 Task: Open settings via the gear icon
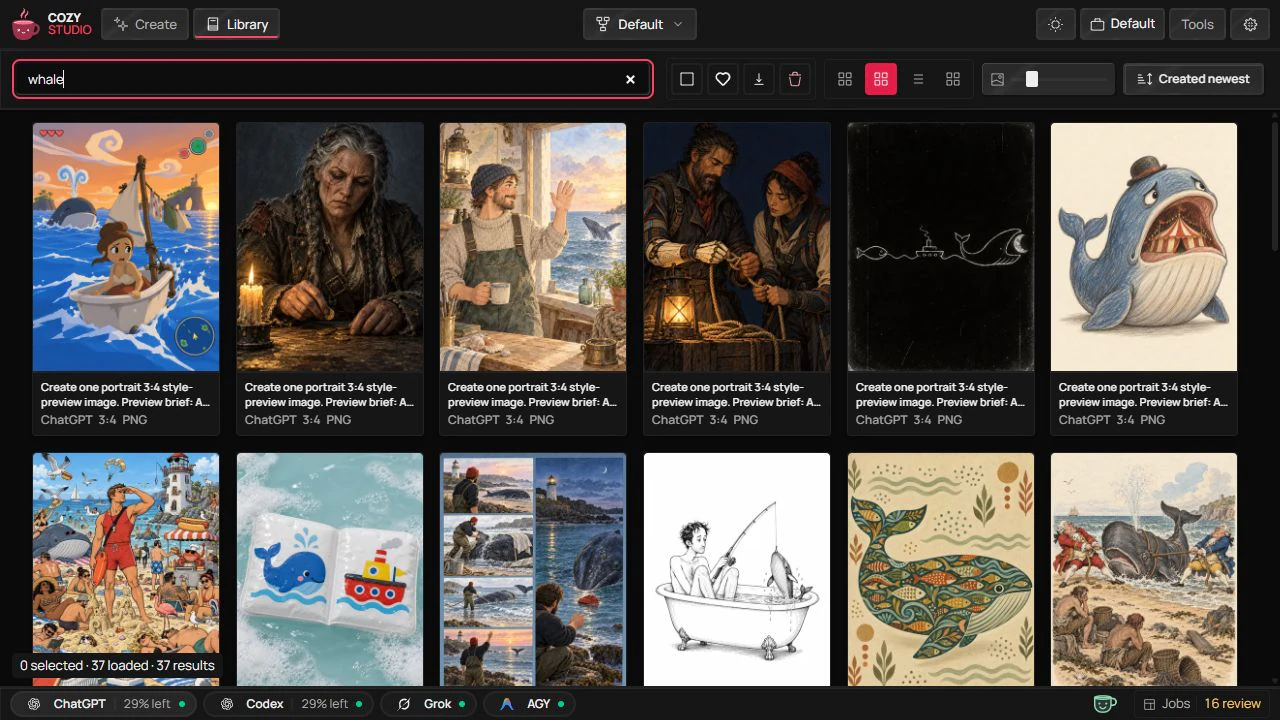[1250, 24]
